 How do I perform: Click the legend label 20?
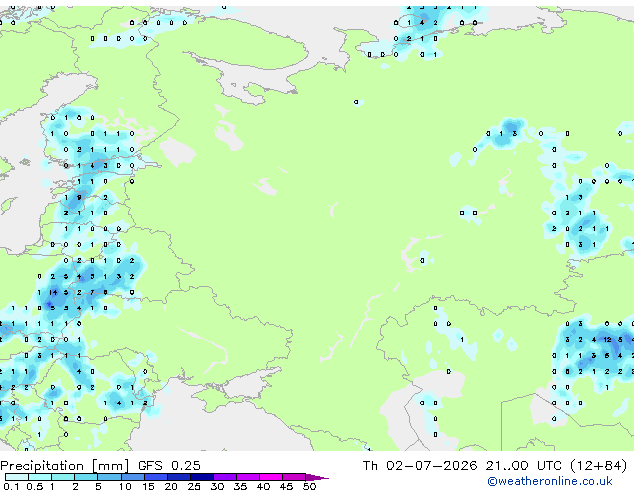[171, 486]
